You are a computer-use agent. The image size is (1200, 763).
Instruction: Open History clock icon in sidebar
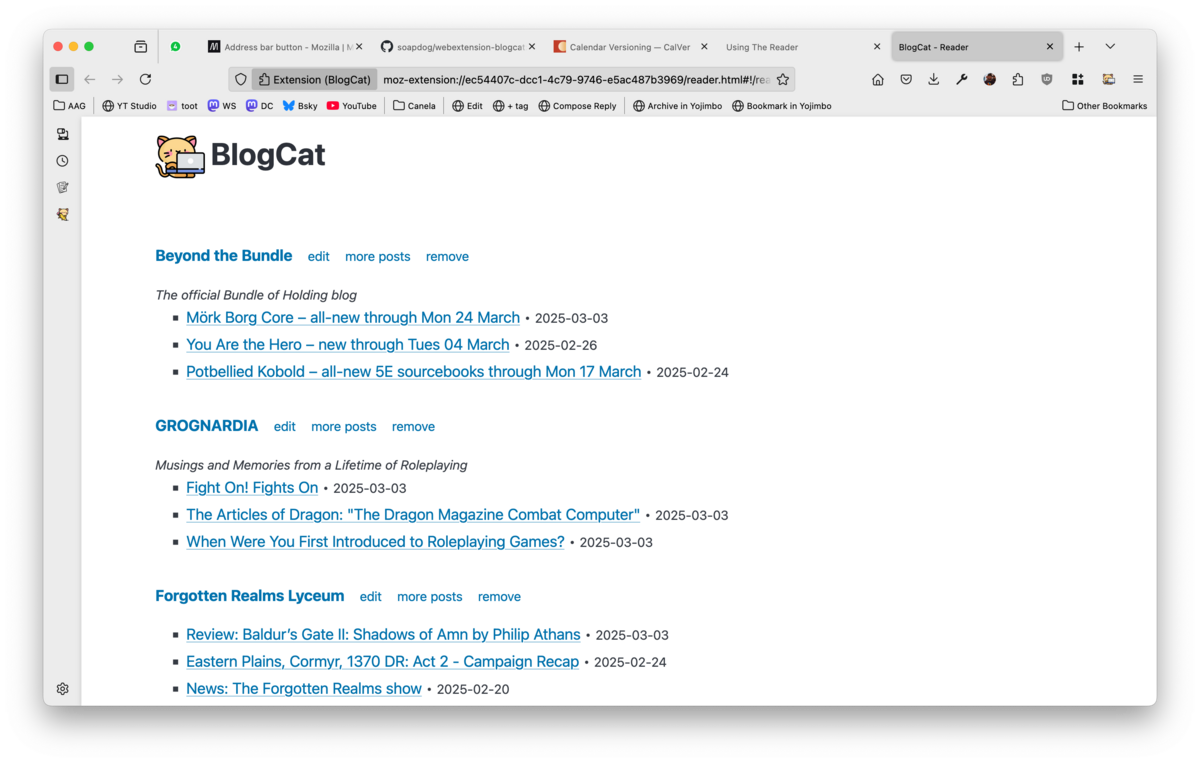62,161
